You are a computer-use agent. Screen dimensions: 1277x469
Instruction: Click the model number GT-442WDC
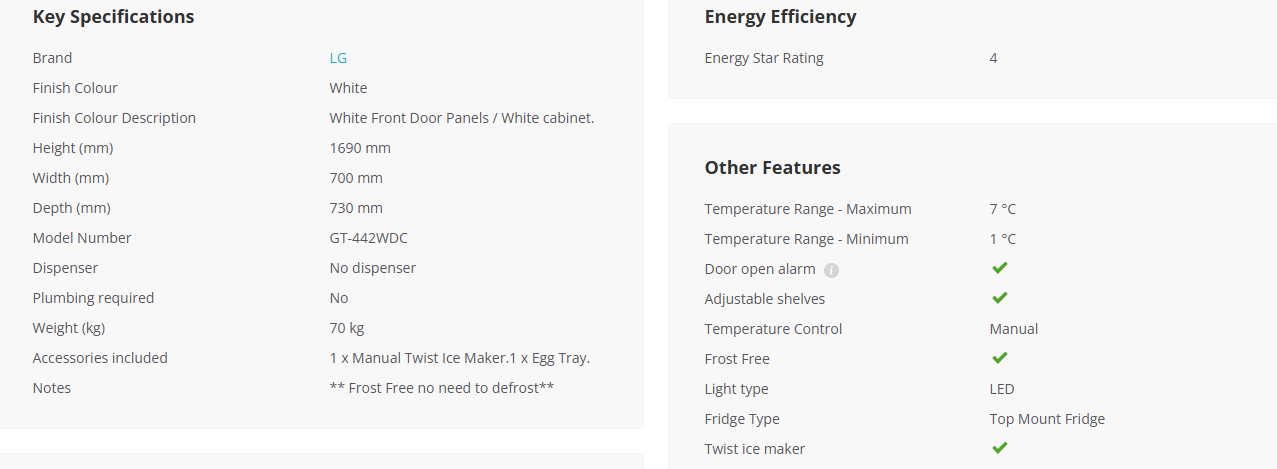[368, 238]
